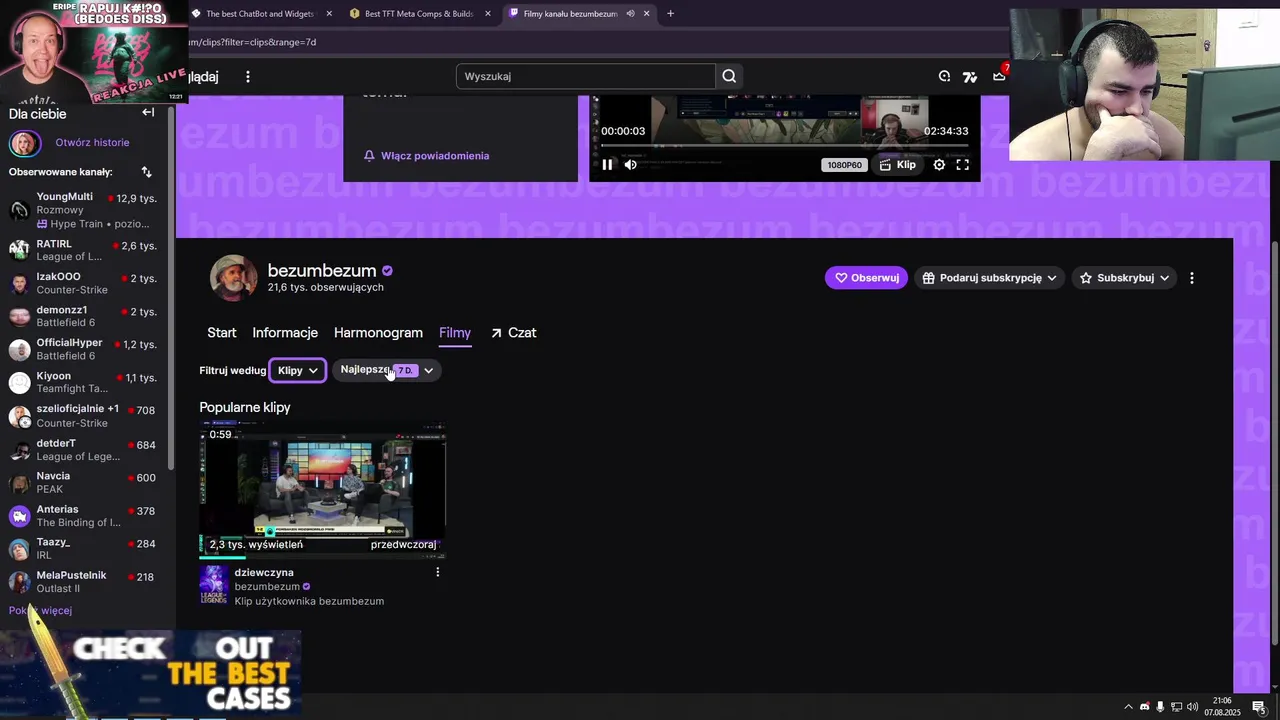Open the system volume tray icon

click(1192, 707)
